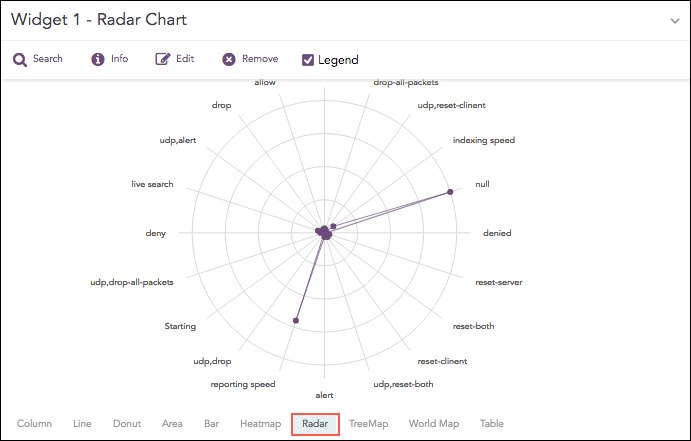The width and height of the screenshot is (691, 441).
Task: Collapse Widget 1 using the chevron
Action: click(675, 20)
